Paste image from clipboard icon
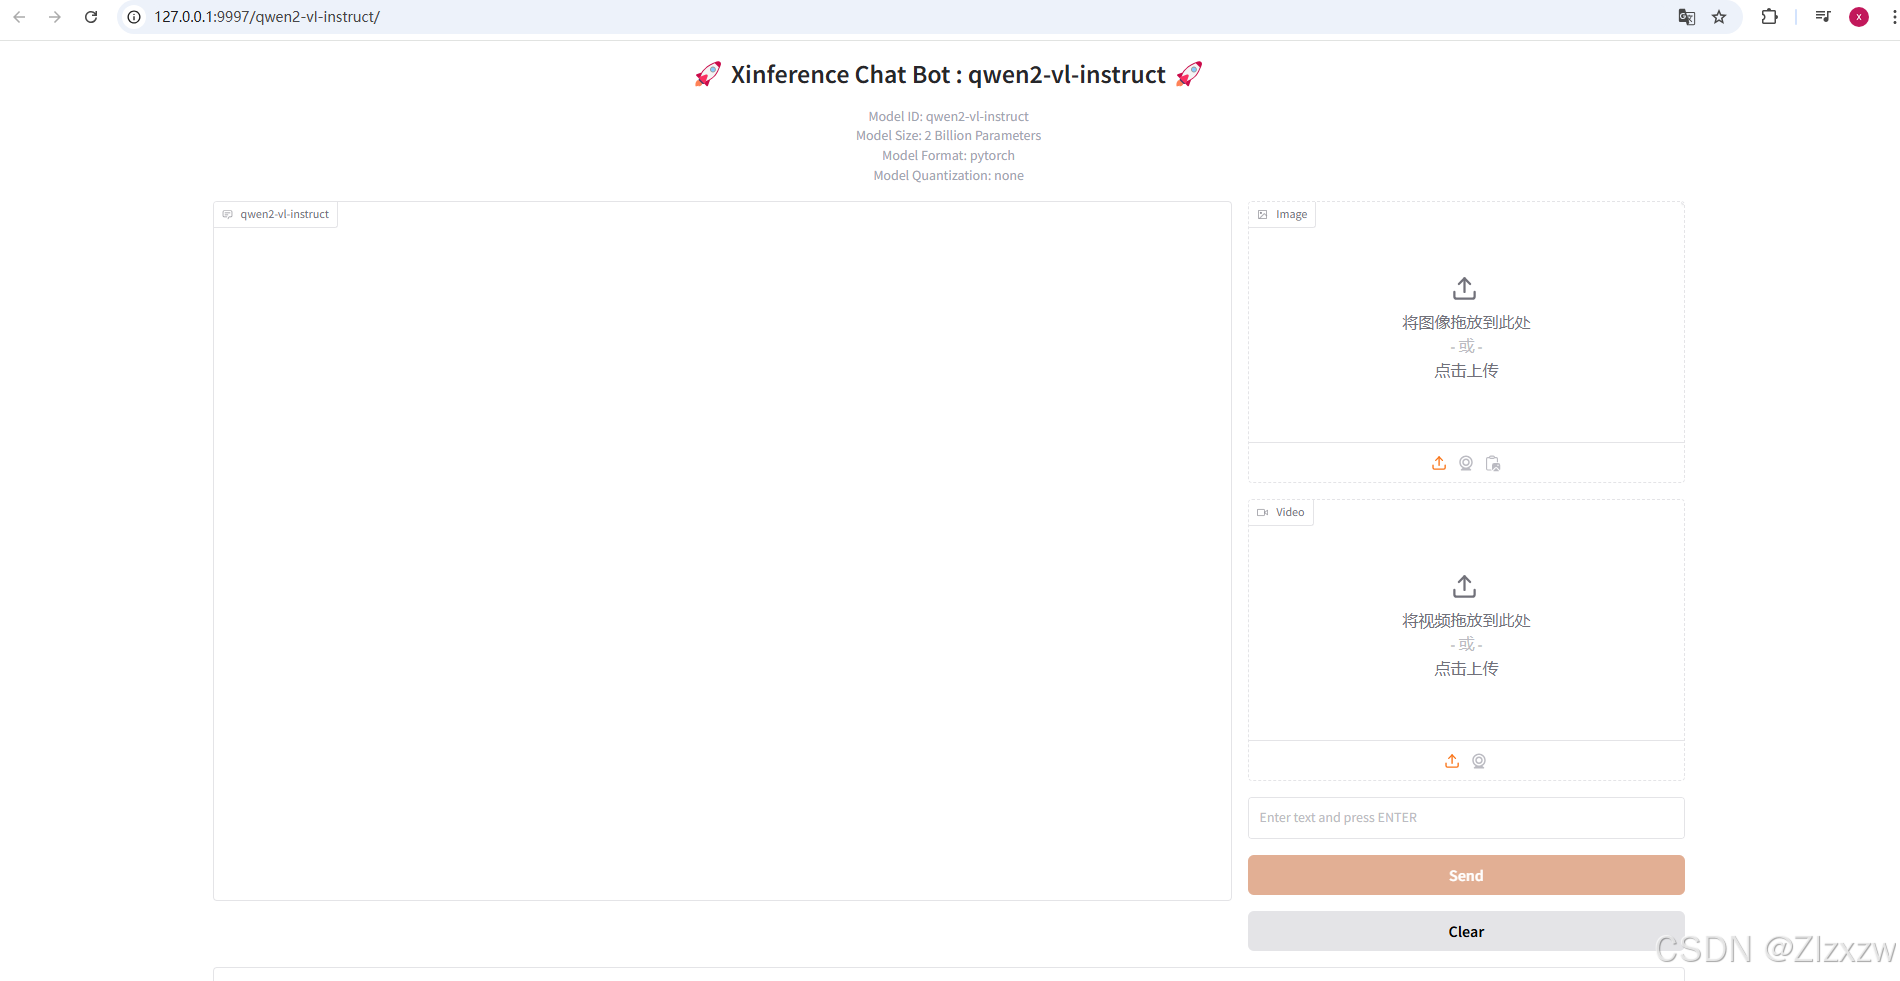This screenshot has height=981, width=1900. pyautogui.click(x=1493, y=463)
